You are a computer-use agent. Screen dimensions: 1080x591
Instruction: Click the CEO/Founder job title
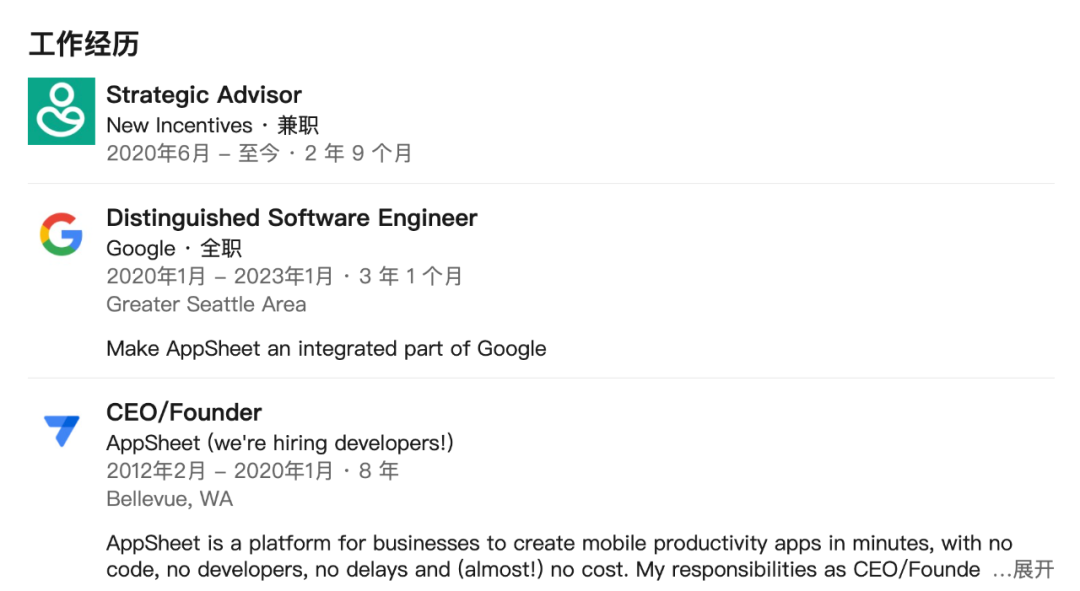coord(184,413)
